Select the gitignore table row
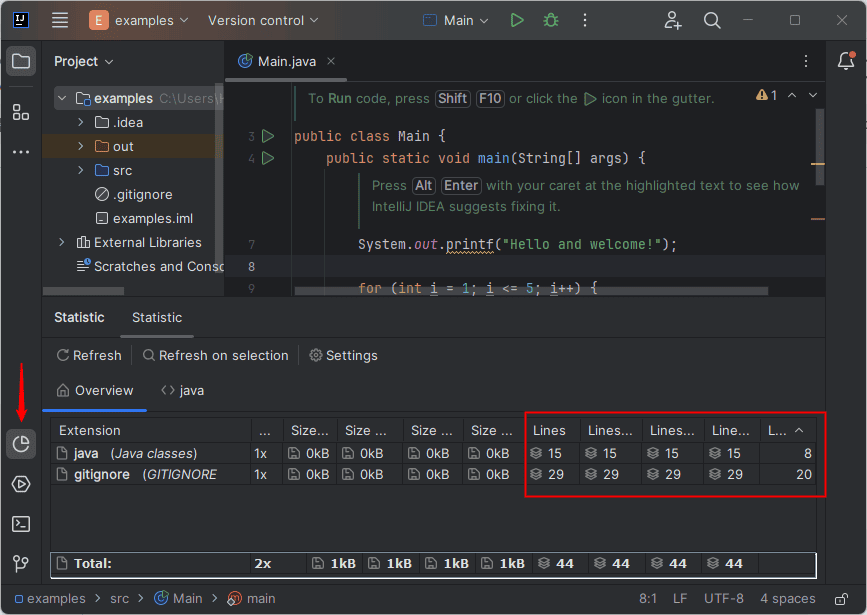867x615 pixels. click(433, 475)
